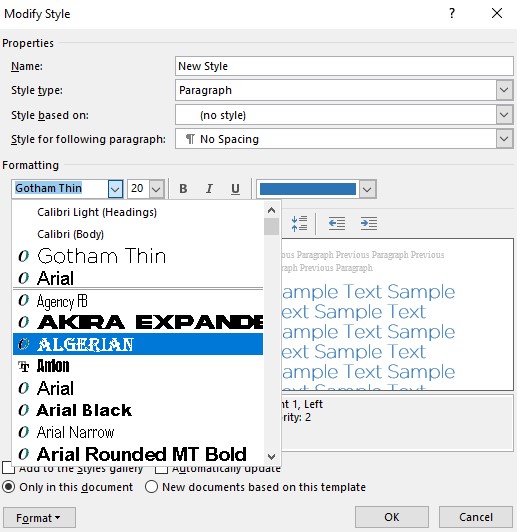Viewport: 517px width, 532px height.
Task: Click the font icon beside Arial Rounded MT Bold
Action: coord(23,454)
